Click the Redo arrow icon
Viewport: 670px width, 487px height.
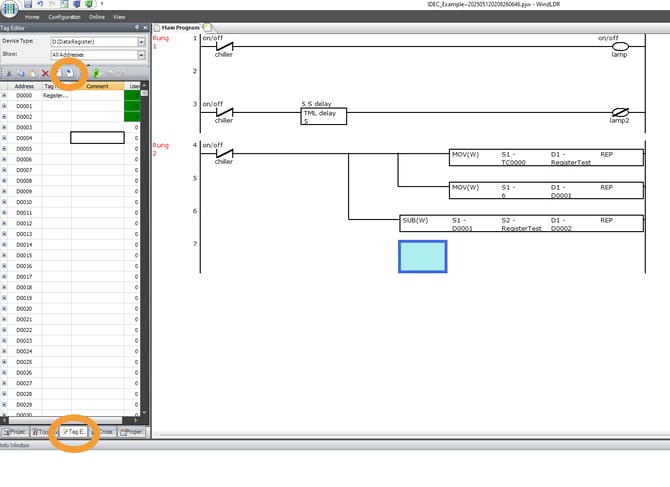pos(52,4)
